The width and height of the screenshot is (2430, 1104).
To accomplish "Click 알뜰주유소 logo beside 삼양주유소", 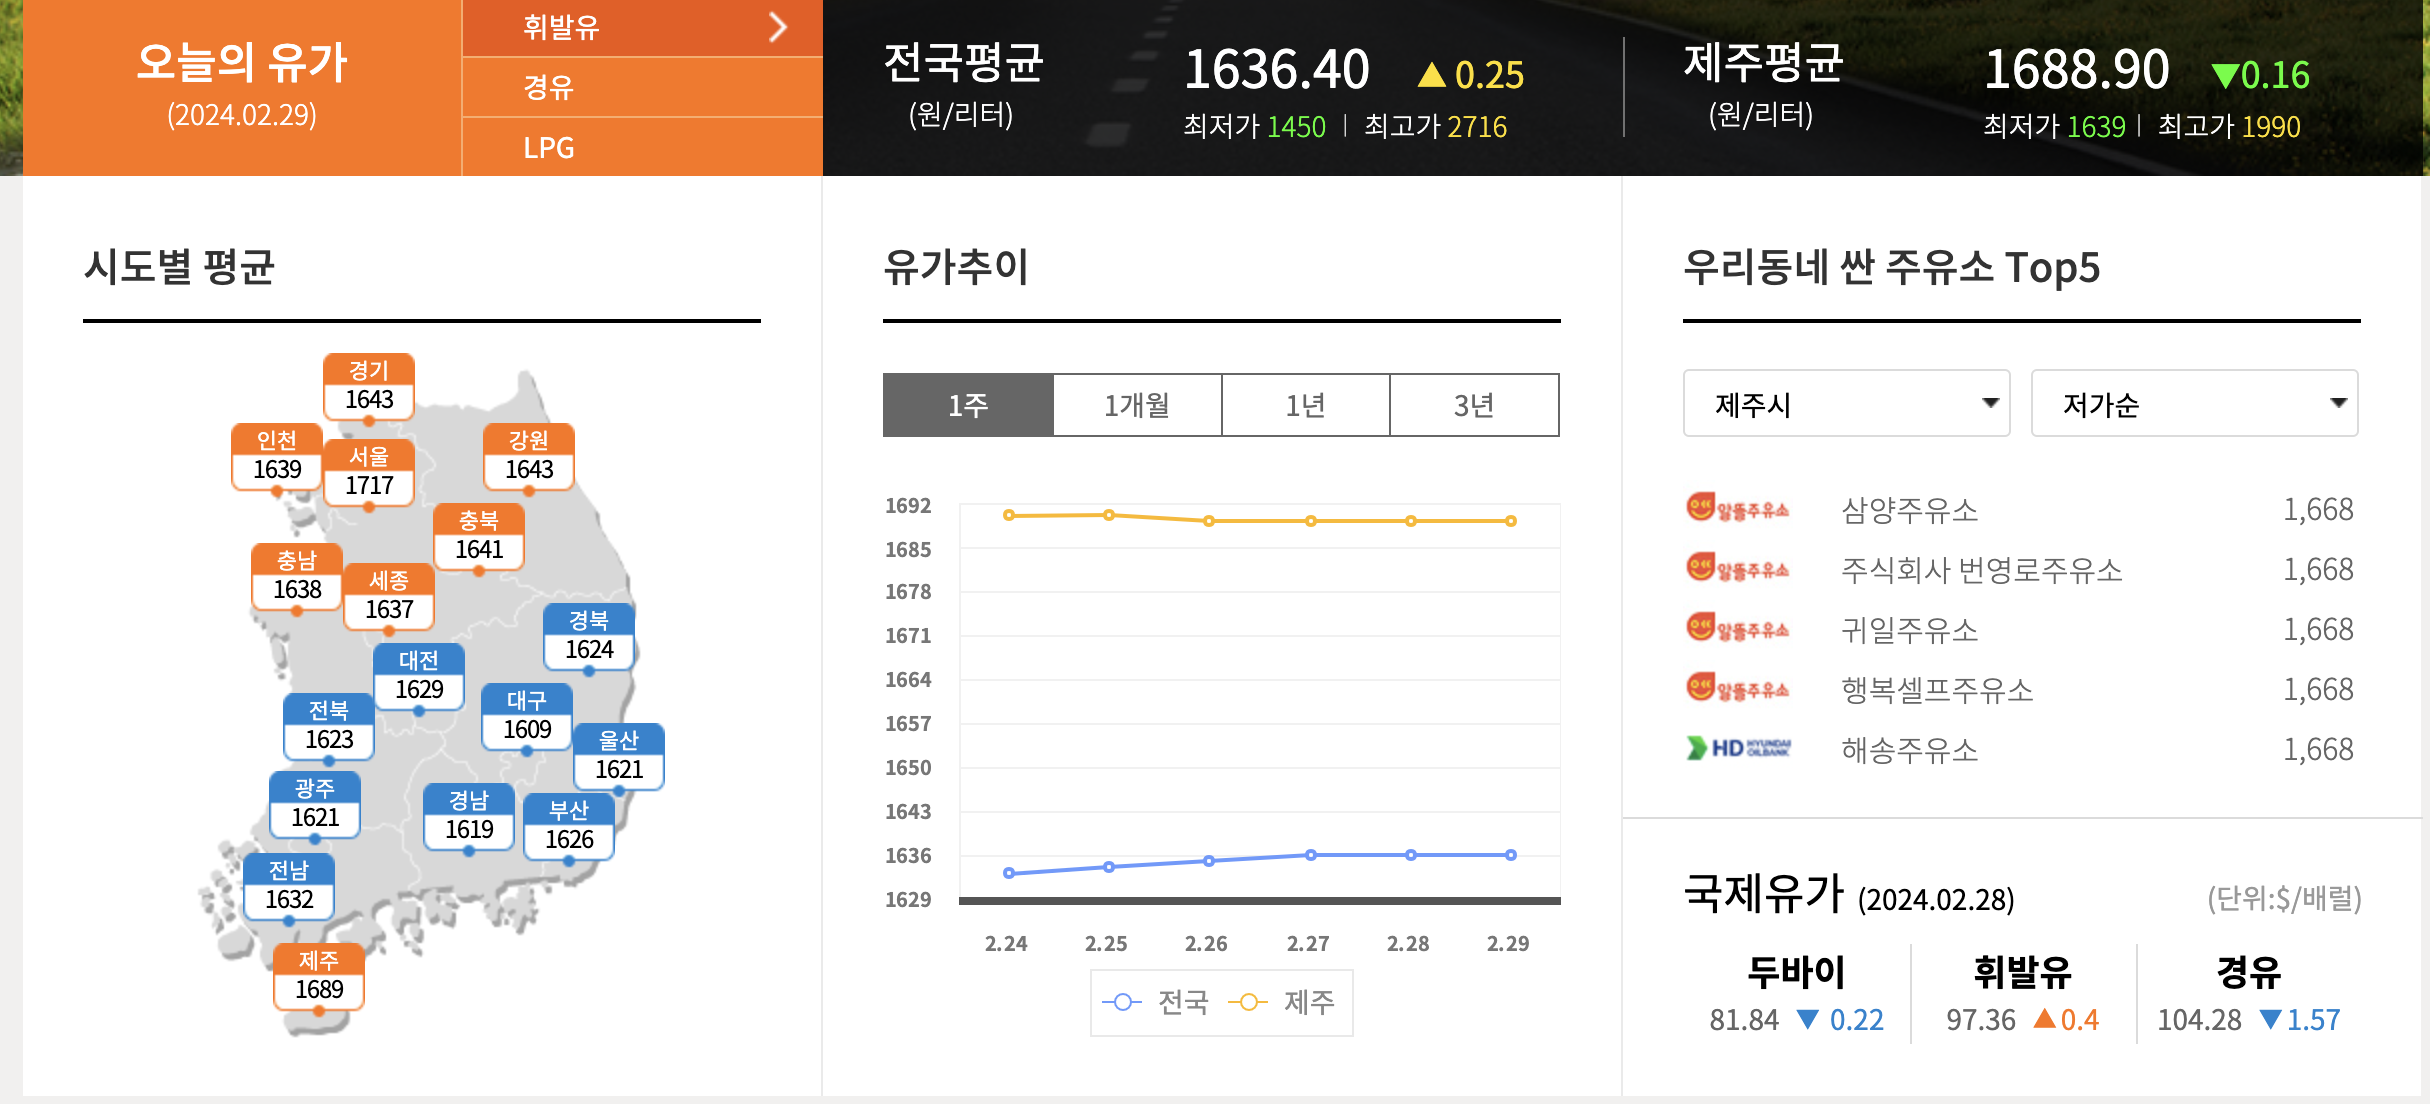I will [1737, 509].
